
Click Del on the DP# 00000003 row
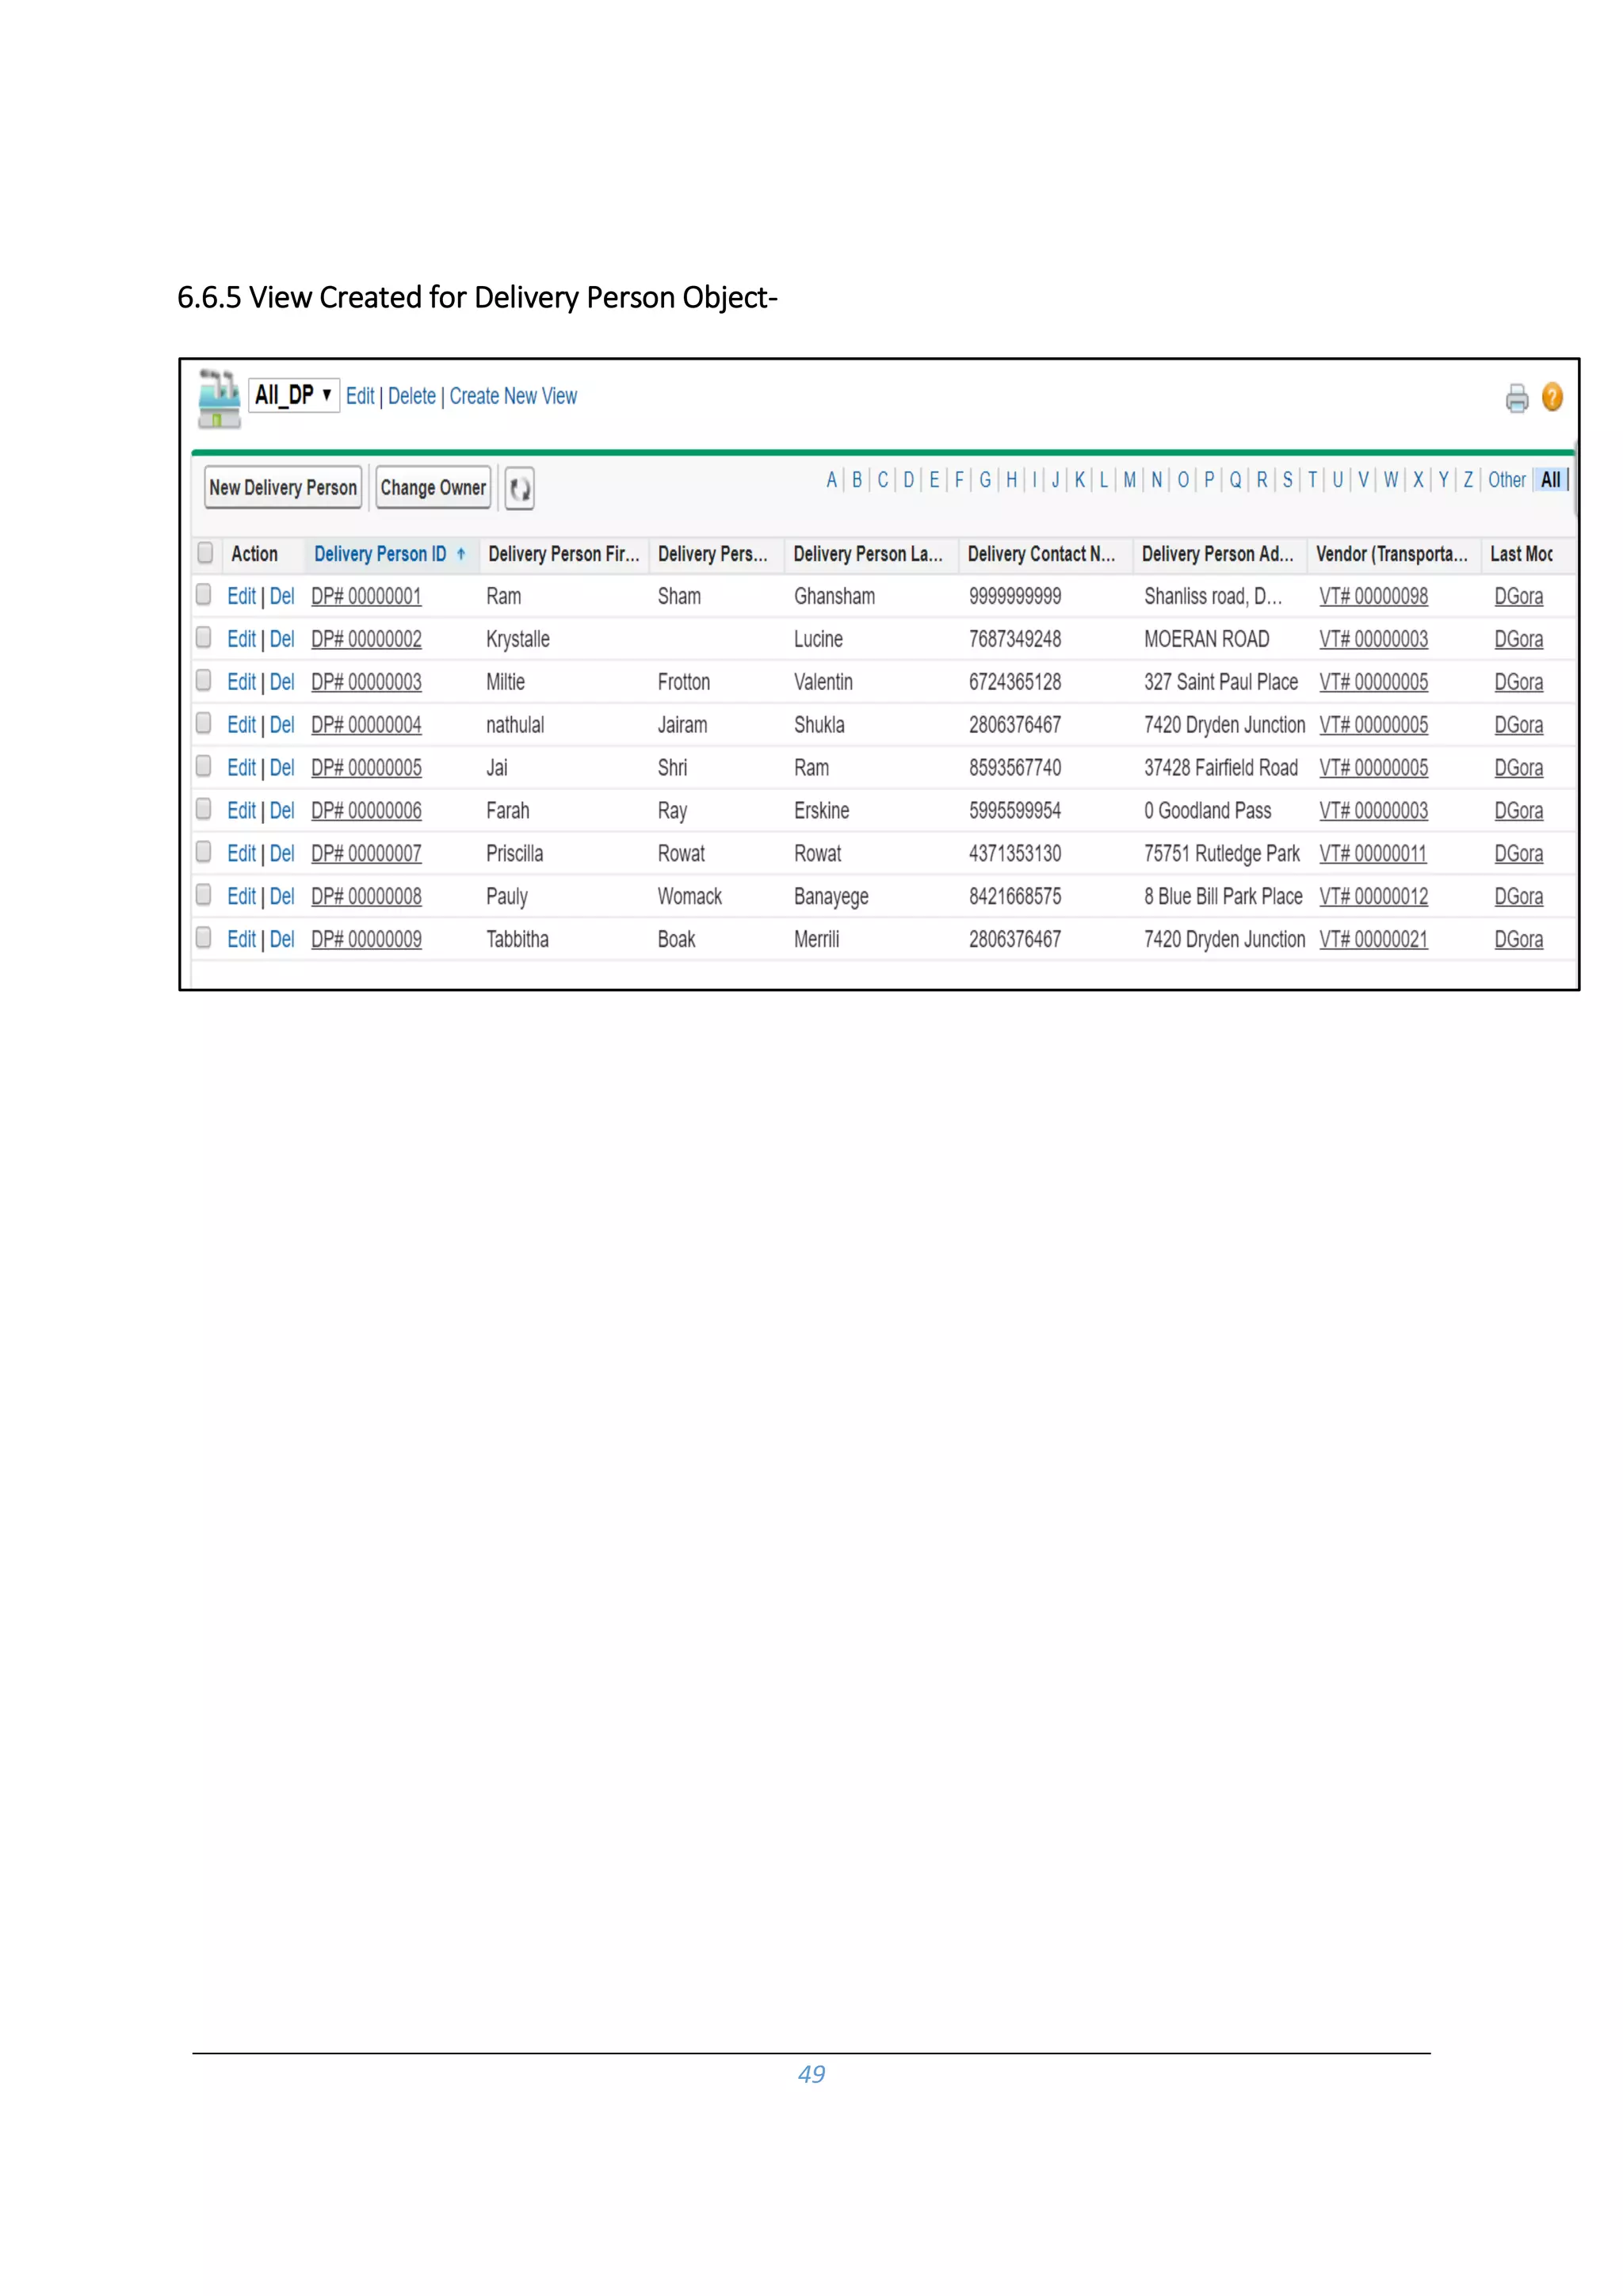click(282, 682)
